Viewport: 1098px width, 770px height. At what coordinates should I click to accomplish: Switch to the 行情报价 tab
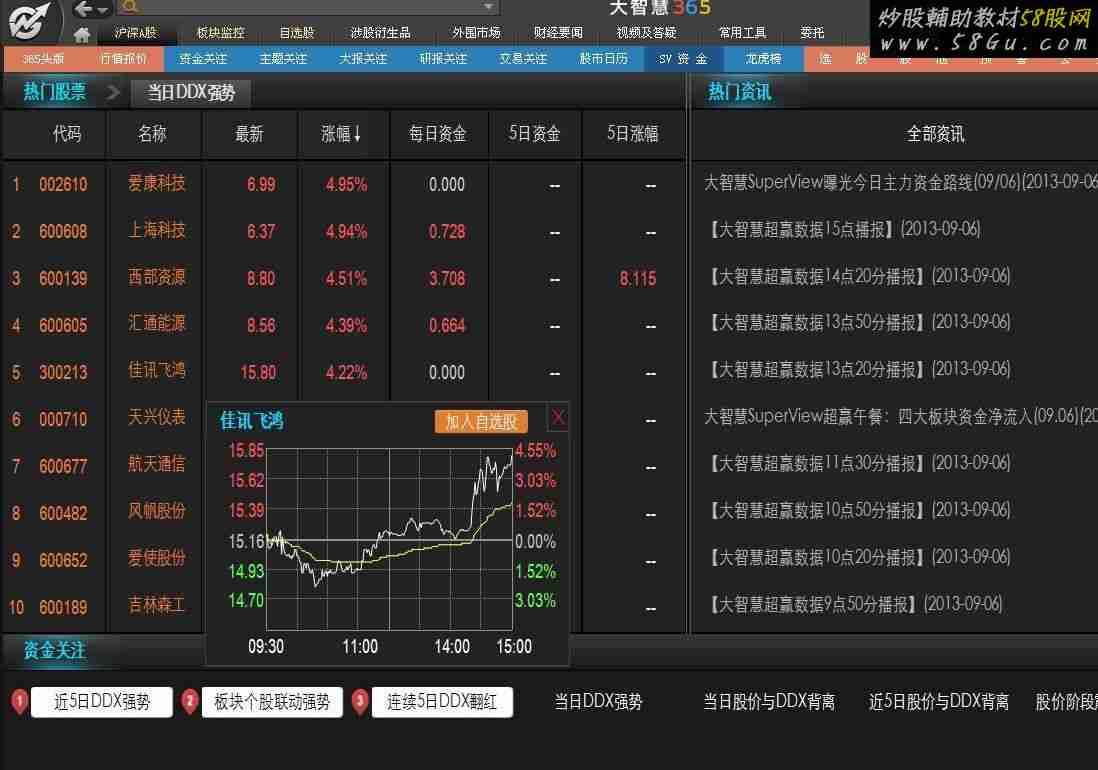[x=123, y=59]
